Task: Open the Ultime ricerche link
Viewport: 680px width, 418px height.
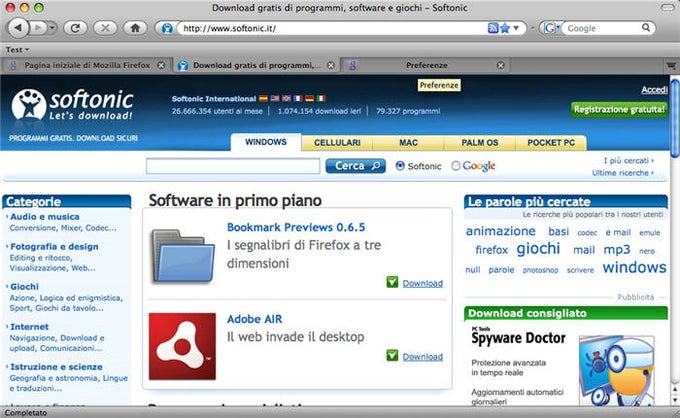Action: (623, 173)
